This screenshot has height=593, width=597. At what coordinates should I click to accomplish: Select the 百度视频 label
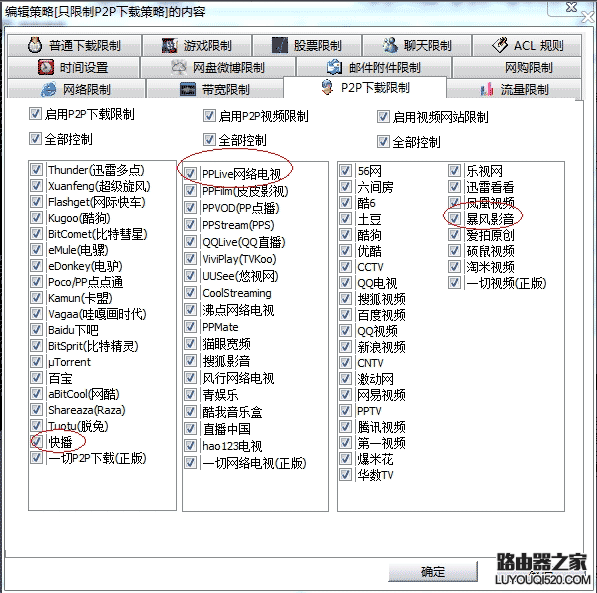tap(381, 315)
